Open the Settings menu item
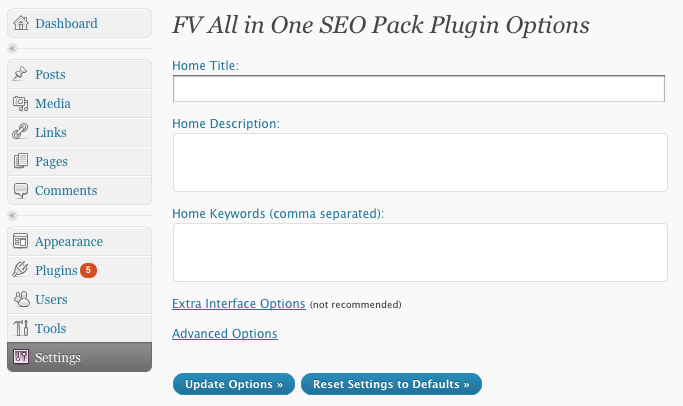This screenshot has width=683, height=406. tap(80, 357)
